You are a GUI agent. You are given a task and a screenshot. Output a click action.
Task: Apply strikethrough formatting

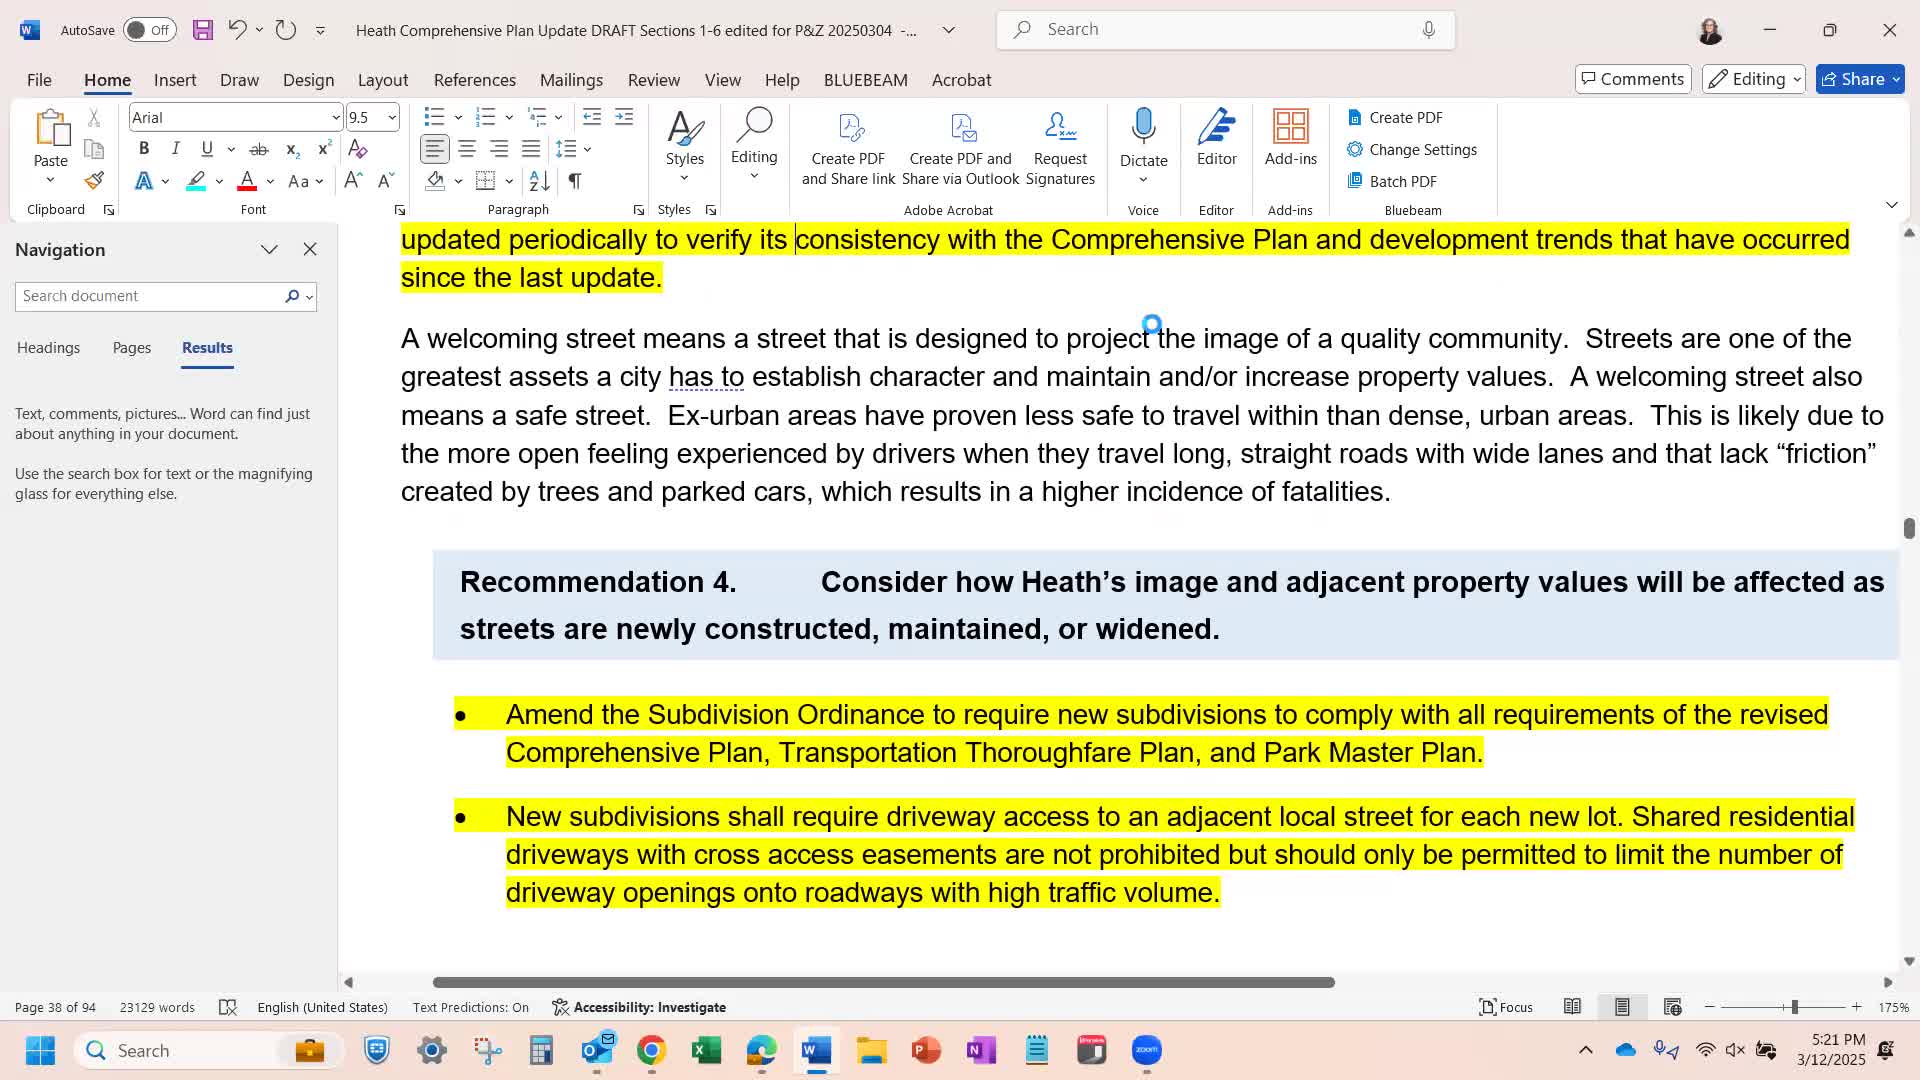[259, 149]
